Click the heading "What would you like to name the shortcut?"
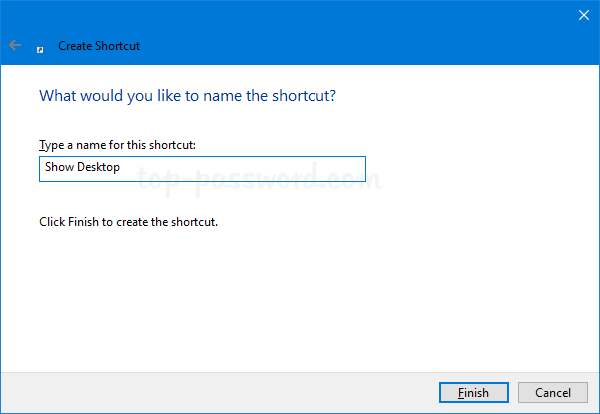 point(186,97)
